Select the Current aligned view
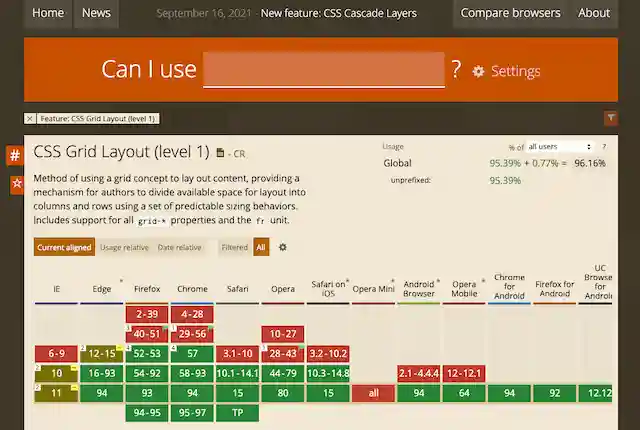This screenshot has height=430, width=640. click(x=64, y=247)
